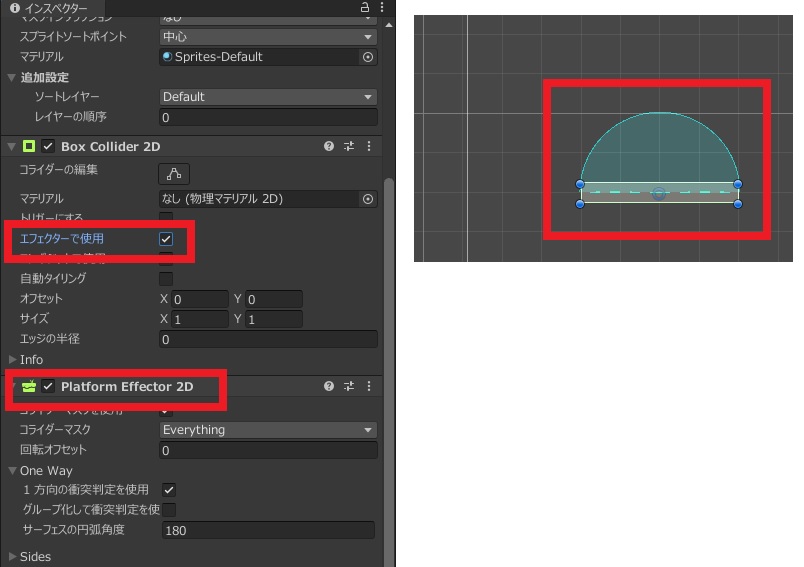
Task: Select the top-left collider handle in scene
Action: 580,184
